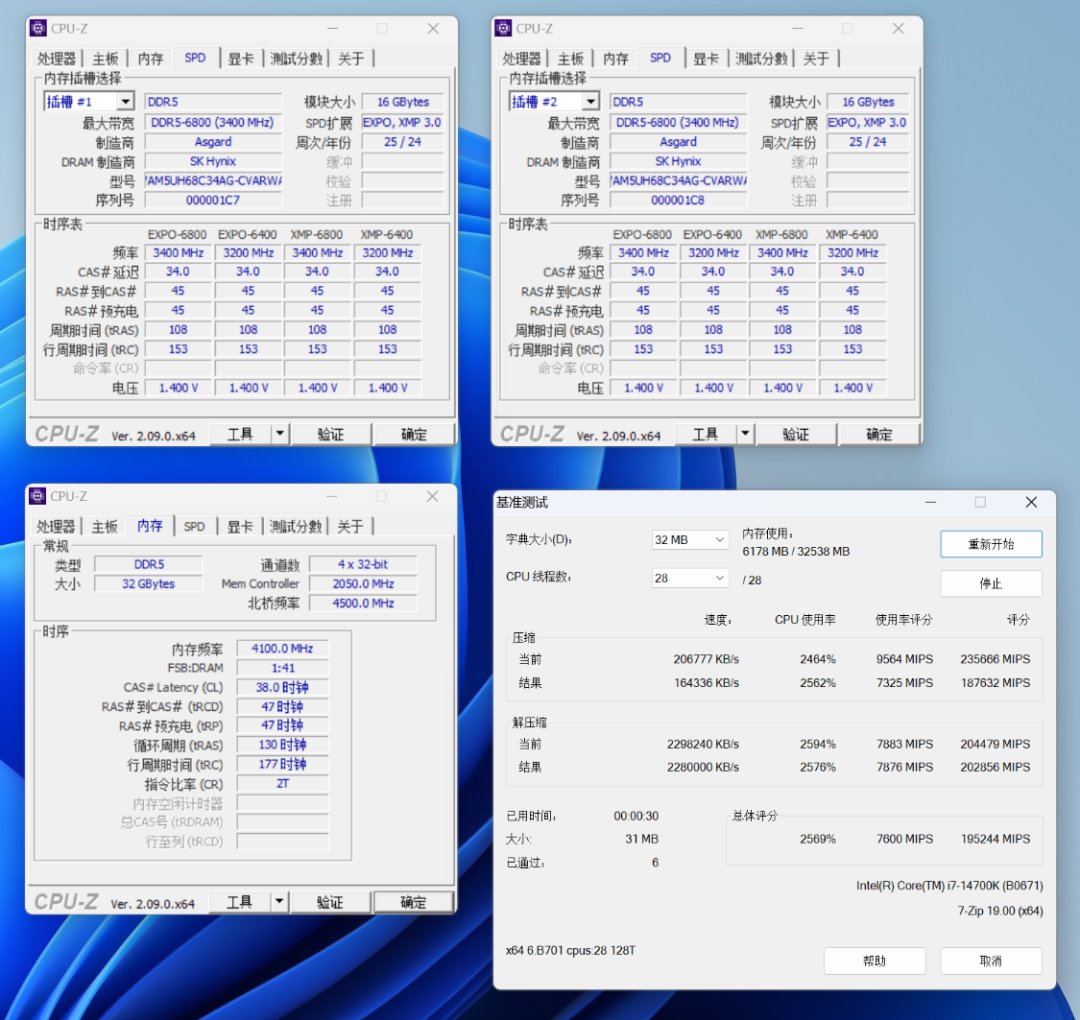The width and height of the screenshot is (1080, 1020).
Task: Click DRAM manufacturer SK Hynix in slot #1
Action: pyautogui.click(x=213, y=161)
